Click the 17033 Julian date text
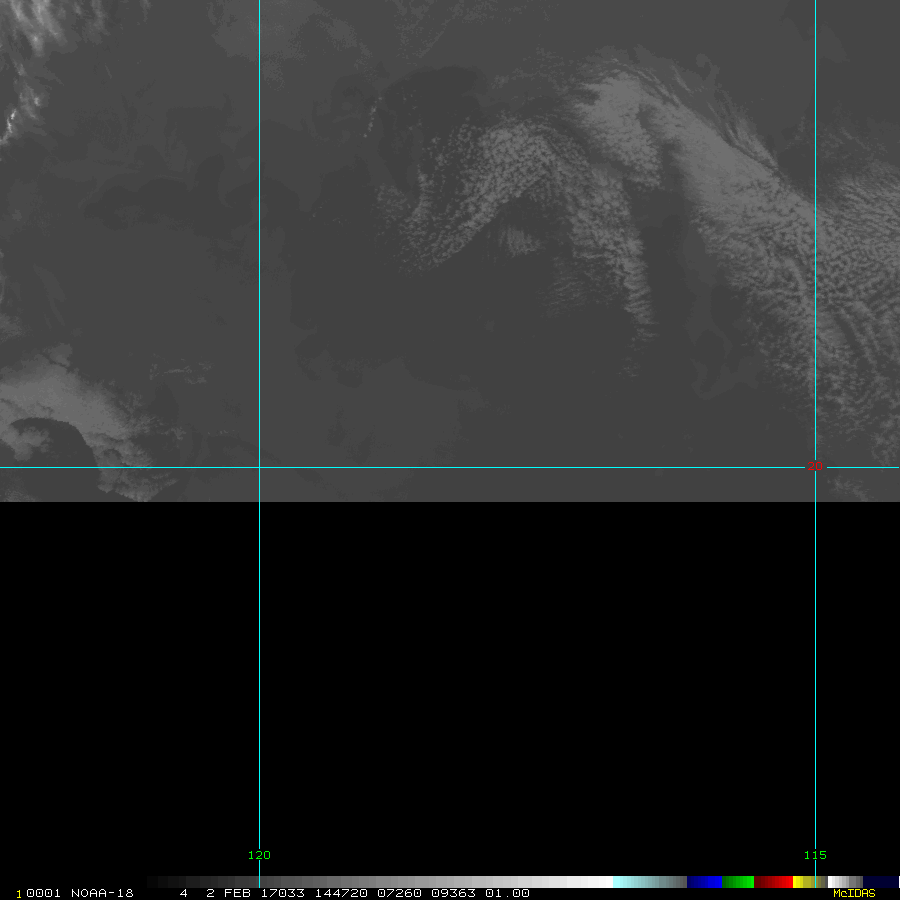 pos(282,893)
